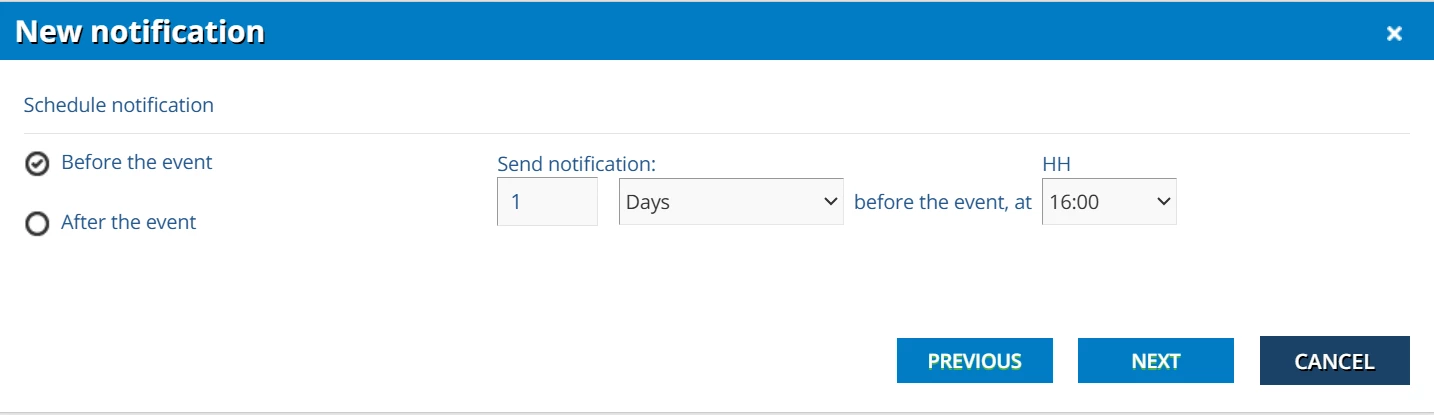Focus the number input showing 1
Screen dimensions: 1434x415
(x=547, y=202)
